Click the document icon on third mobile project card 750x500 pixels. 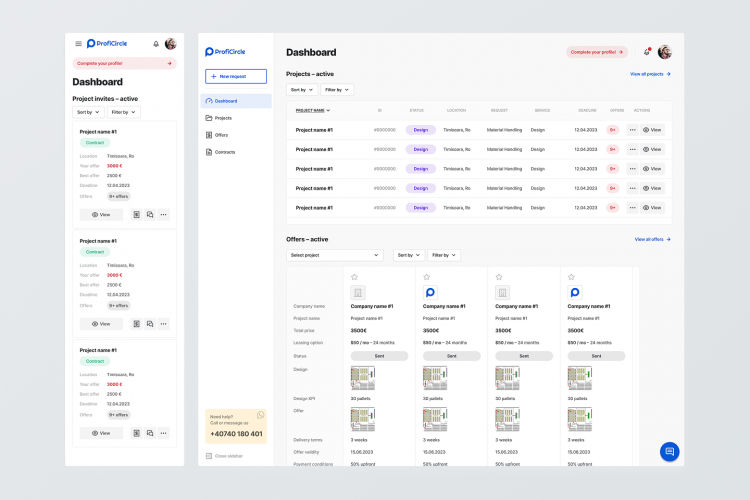click(136, 433)
